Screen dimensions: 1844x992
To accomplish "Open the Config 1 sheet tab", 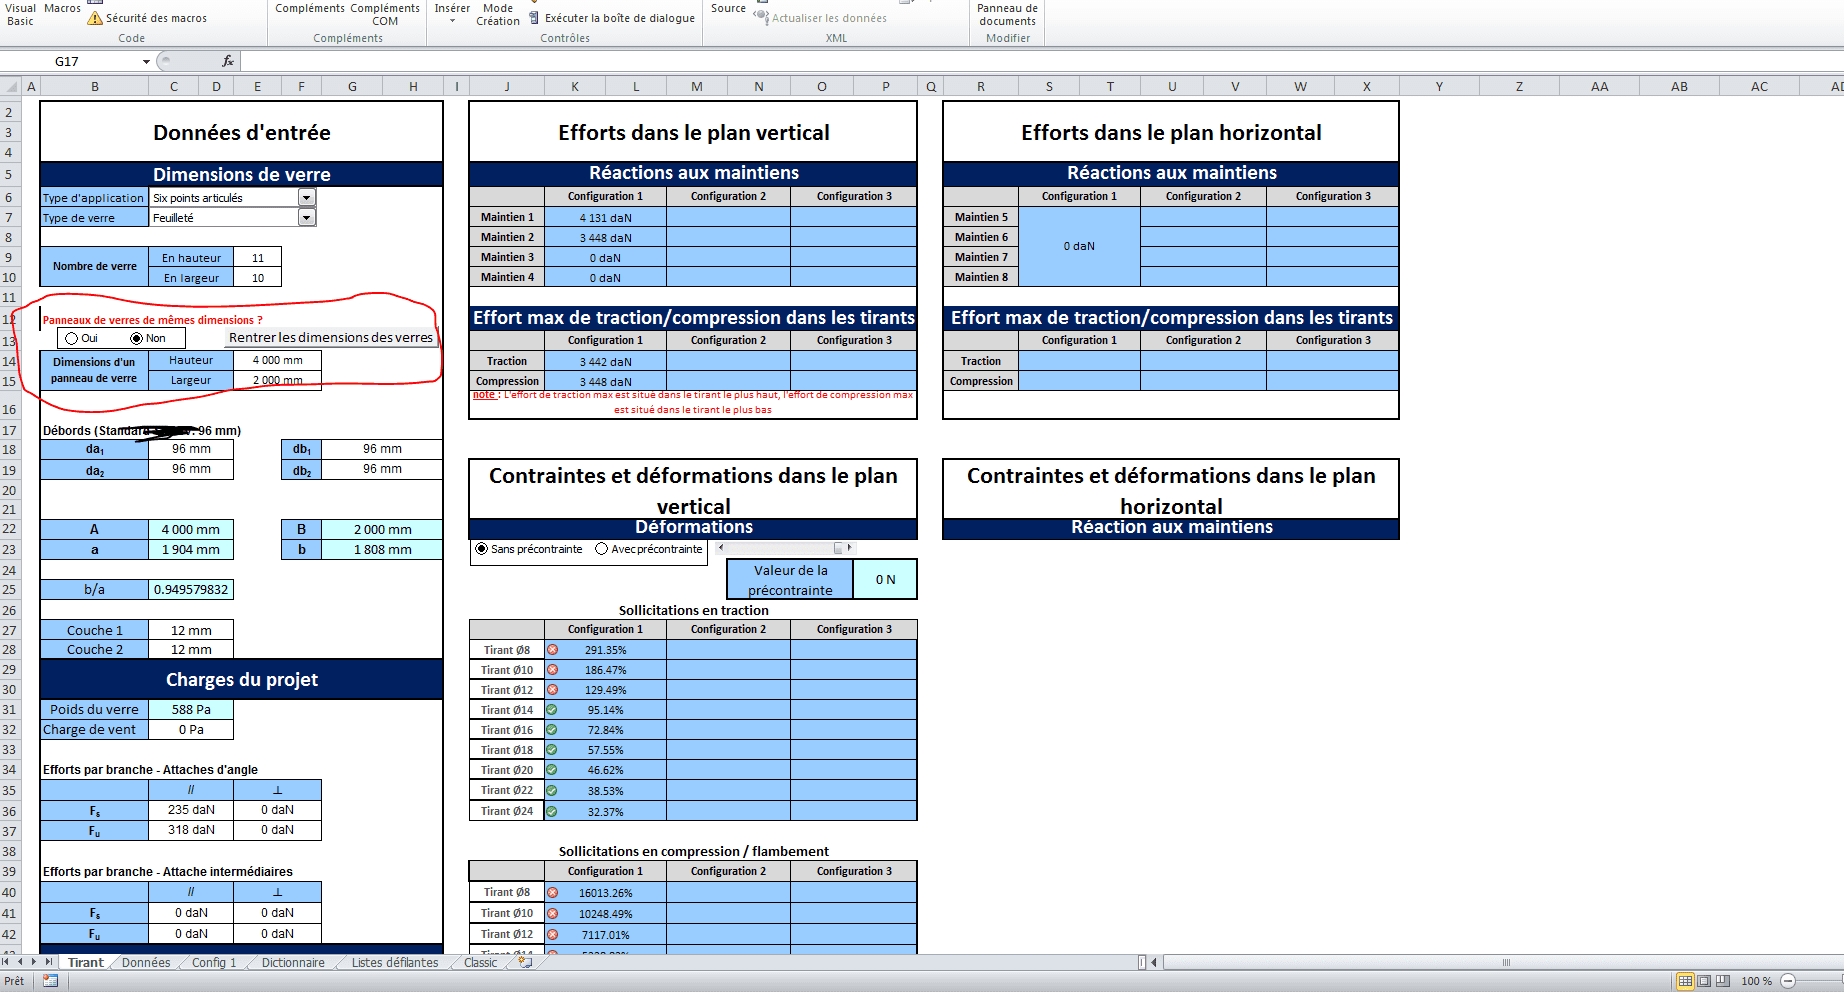I will pyautogui.click(x=214, y=962).
